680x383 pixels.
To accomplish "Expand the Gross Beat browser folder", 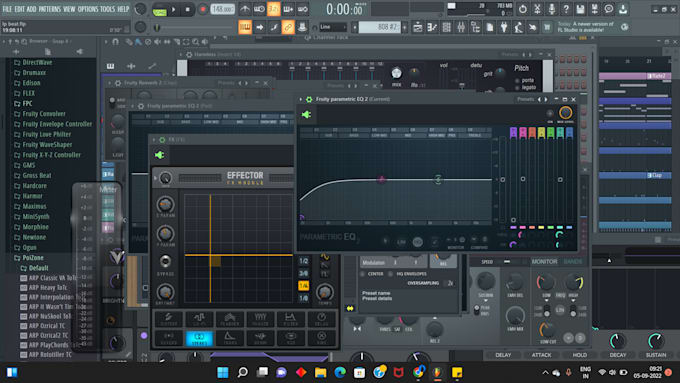I will [x=33, y=175].
